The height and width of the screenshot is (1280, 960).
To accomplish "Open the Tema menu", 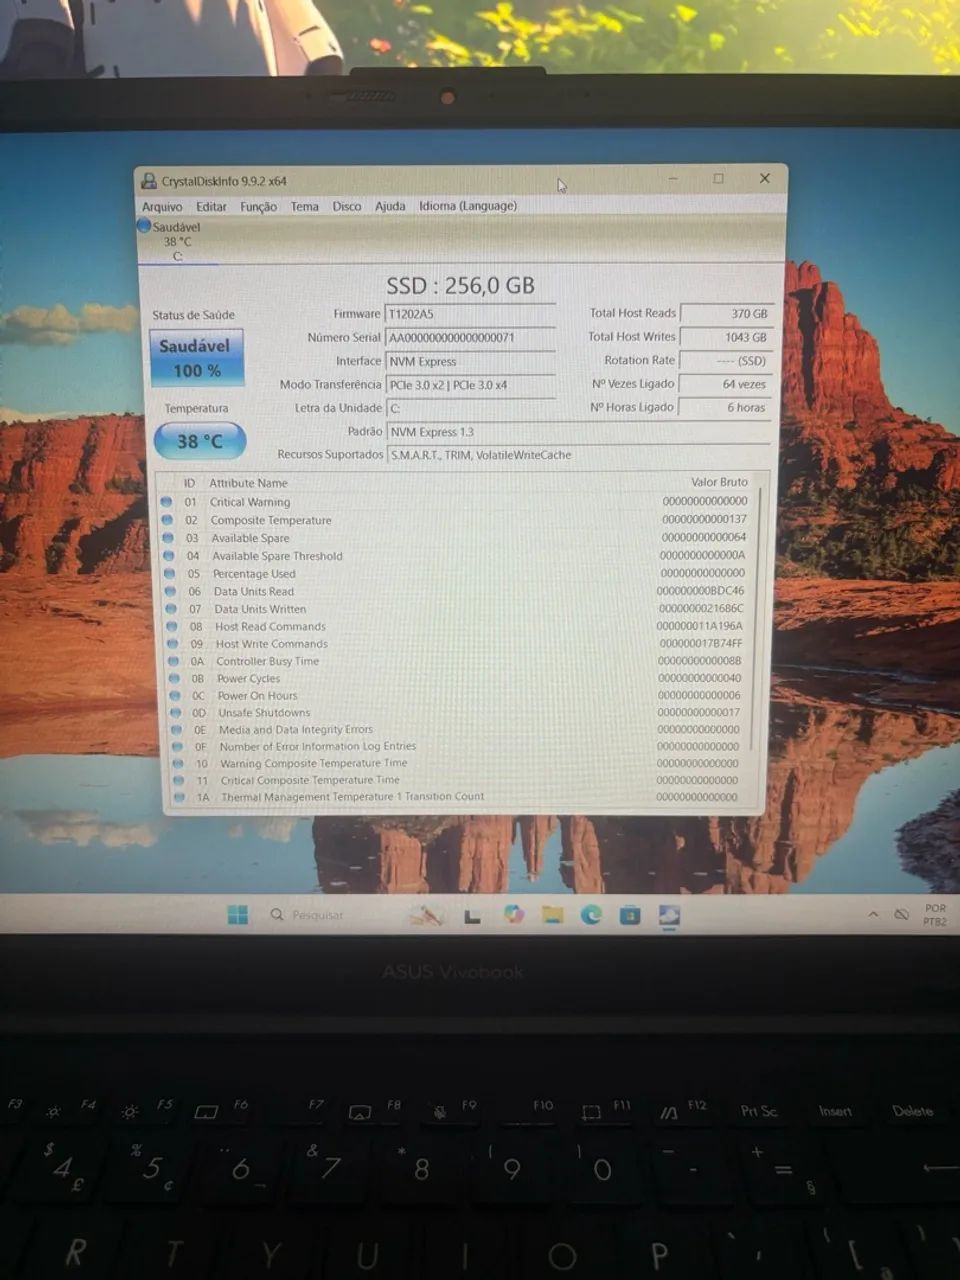I will click(x=305, y=207).
